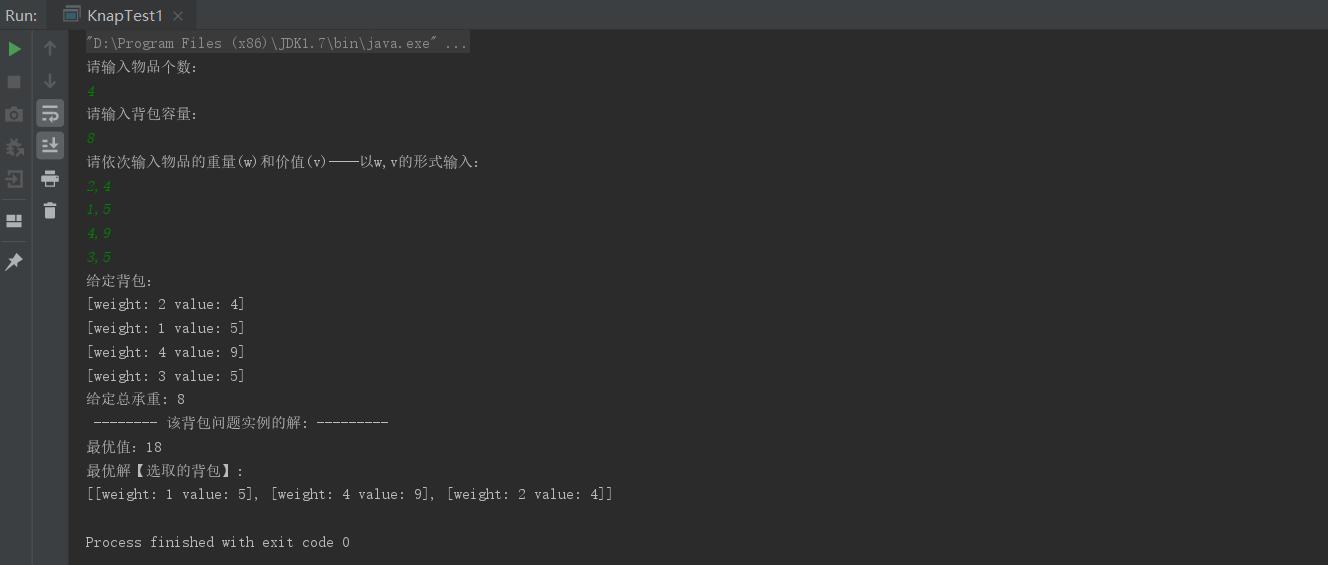Click the Attach Debugger bug icon
This screenshot has height=565, width=1328.
14,147
